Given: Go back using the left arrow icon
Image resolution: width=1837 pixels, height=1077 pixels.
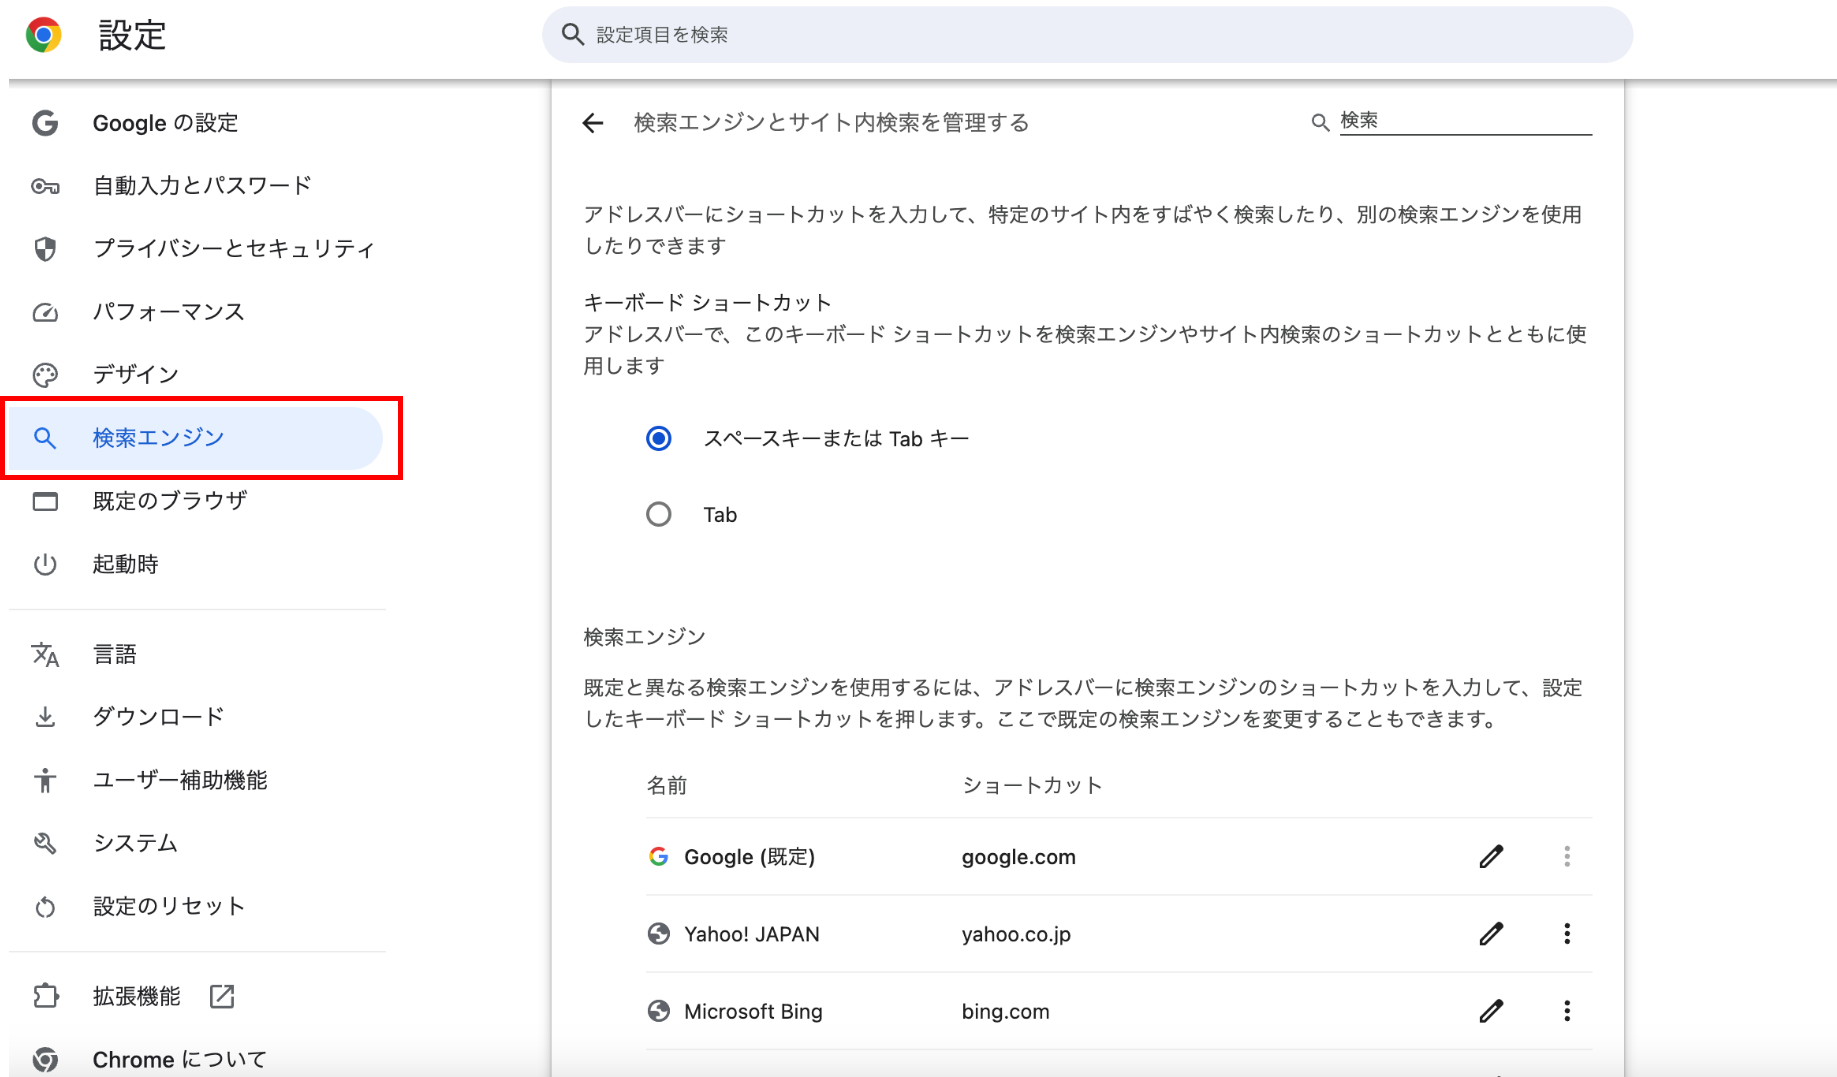Looking at the screenshot, I should [593, 123].
